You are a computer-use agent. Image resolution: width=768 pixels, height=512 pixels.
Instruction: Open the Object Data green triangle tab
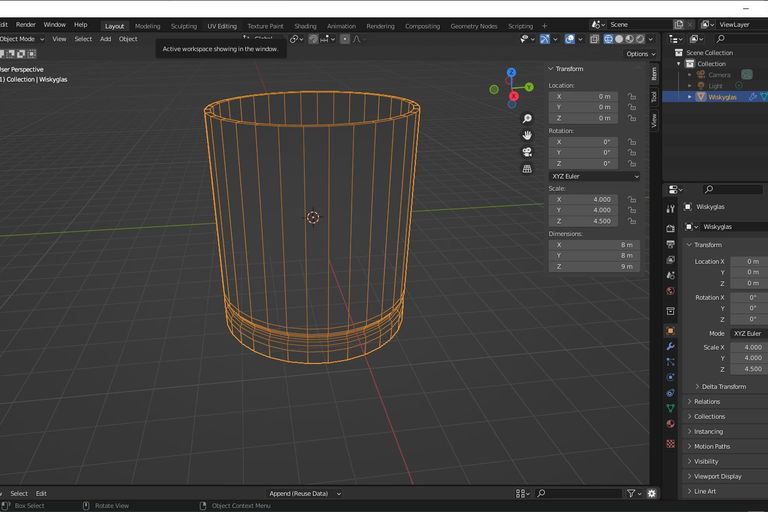click(x=671, y=408)
